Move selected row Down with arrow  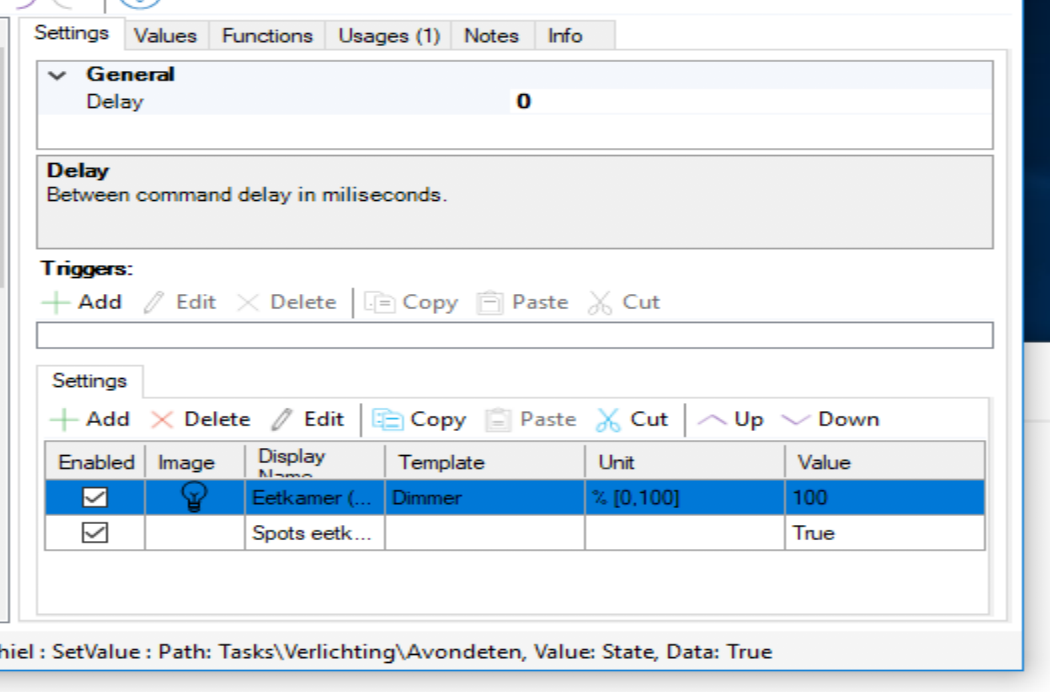[x=796, y=420]
